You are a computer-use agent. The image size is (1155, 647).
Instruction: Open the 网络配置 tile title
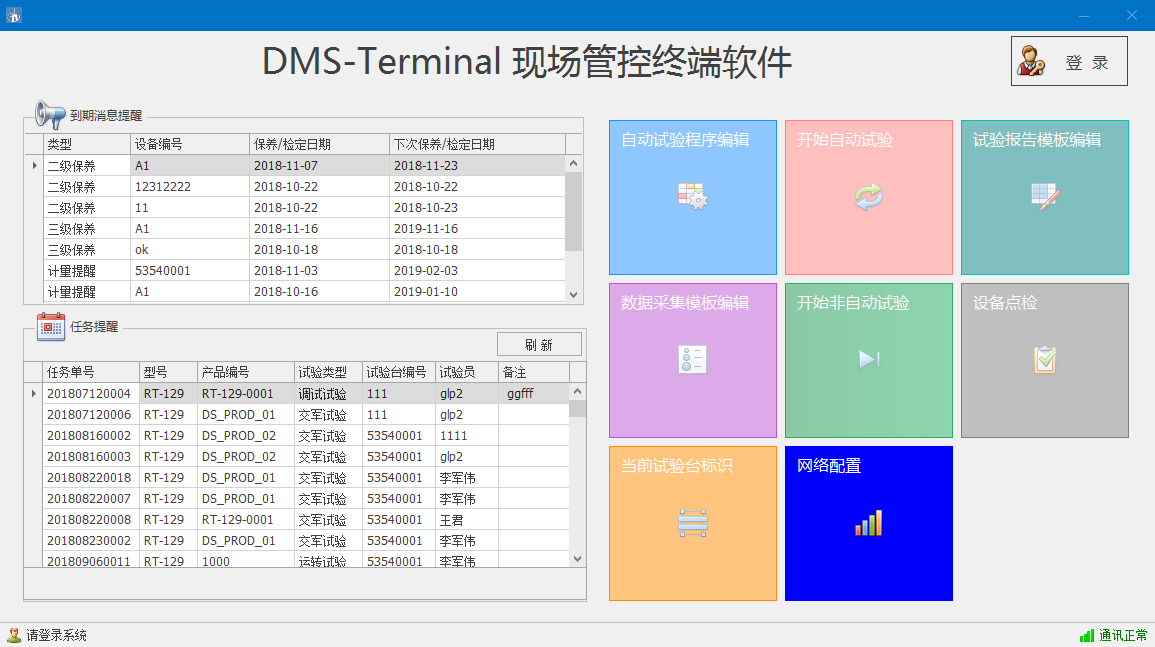point(829,466)
